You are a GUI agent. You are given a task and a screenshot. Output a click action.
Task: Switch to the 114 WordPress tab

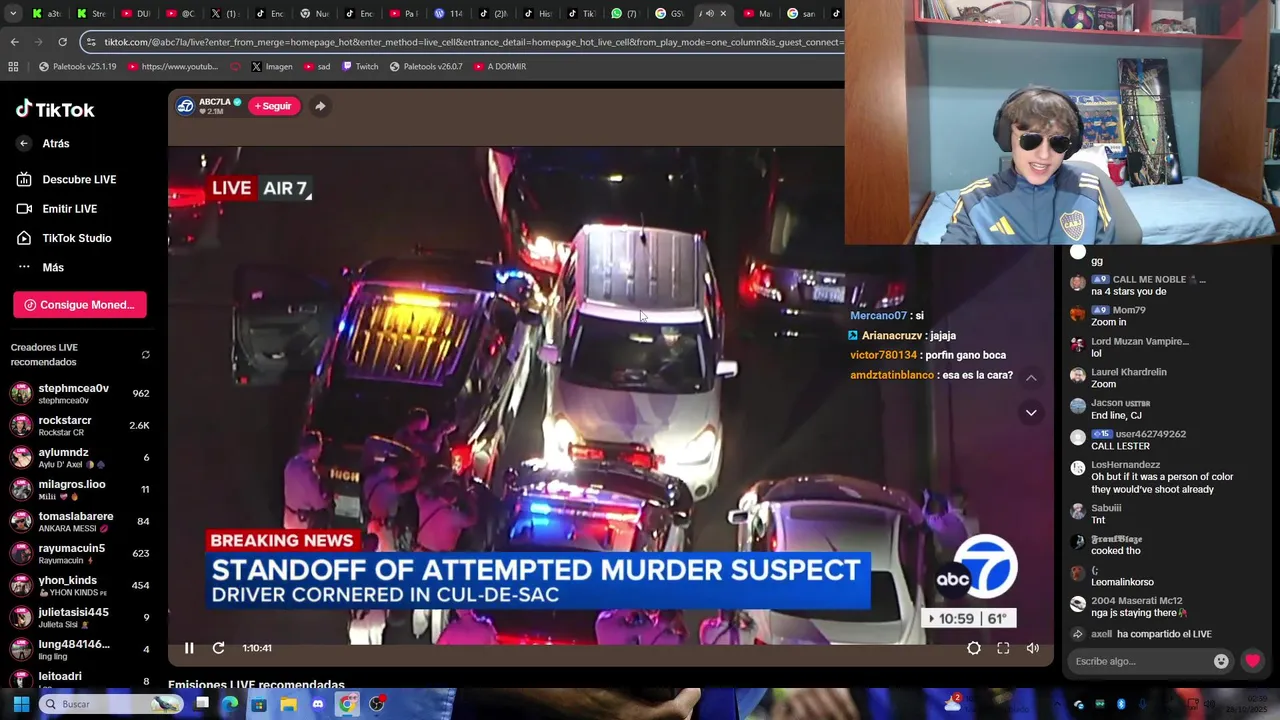[x=447, y=14]
